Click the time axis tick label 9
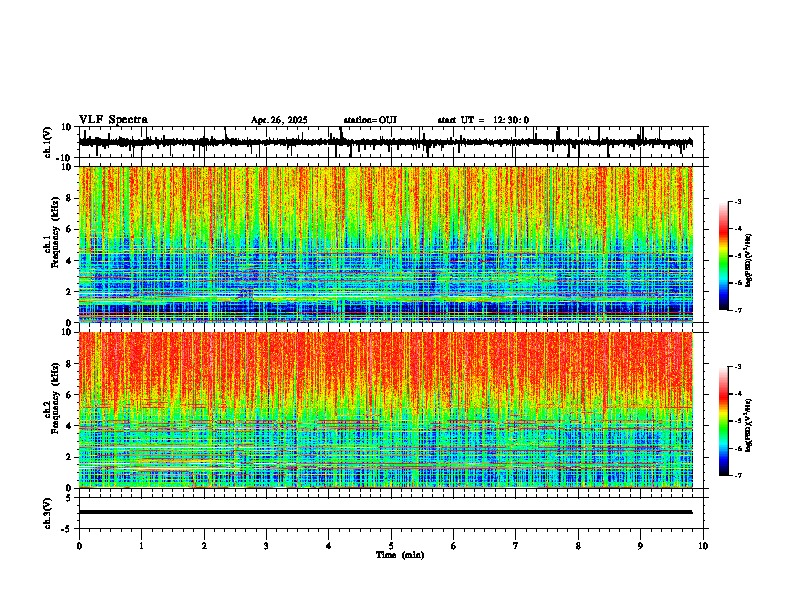This screenshot has width=792, height=612. click(640, 546)
